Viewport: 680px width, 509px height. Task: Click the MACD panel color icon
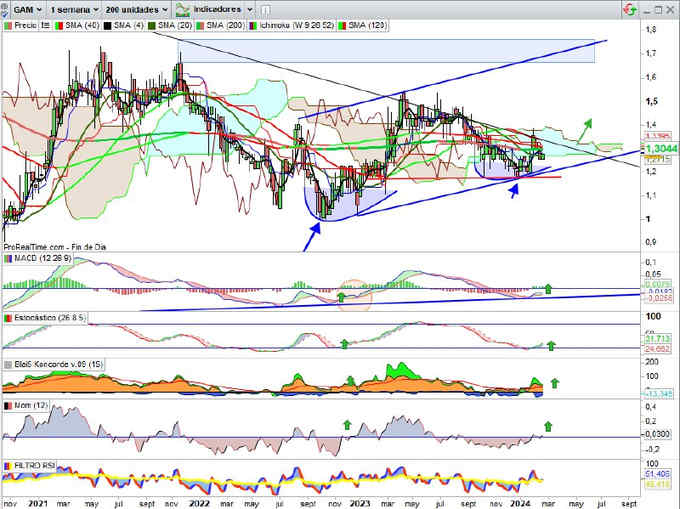8,259
